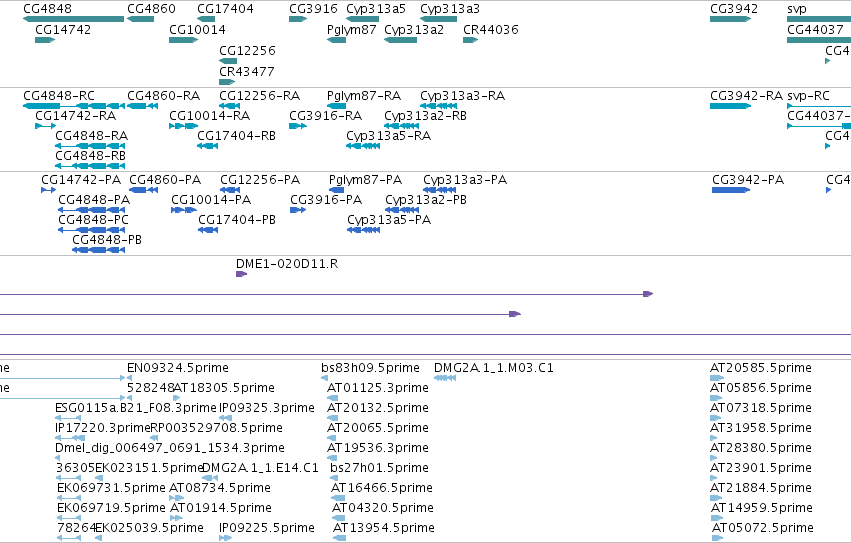Select the CG17404 gene label

225,9
